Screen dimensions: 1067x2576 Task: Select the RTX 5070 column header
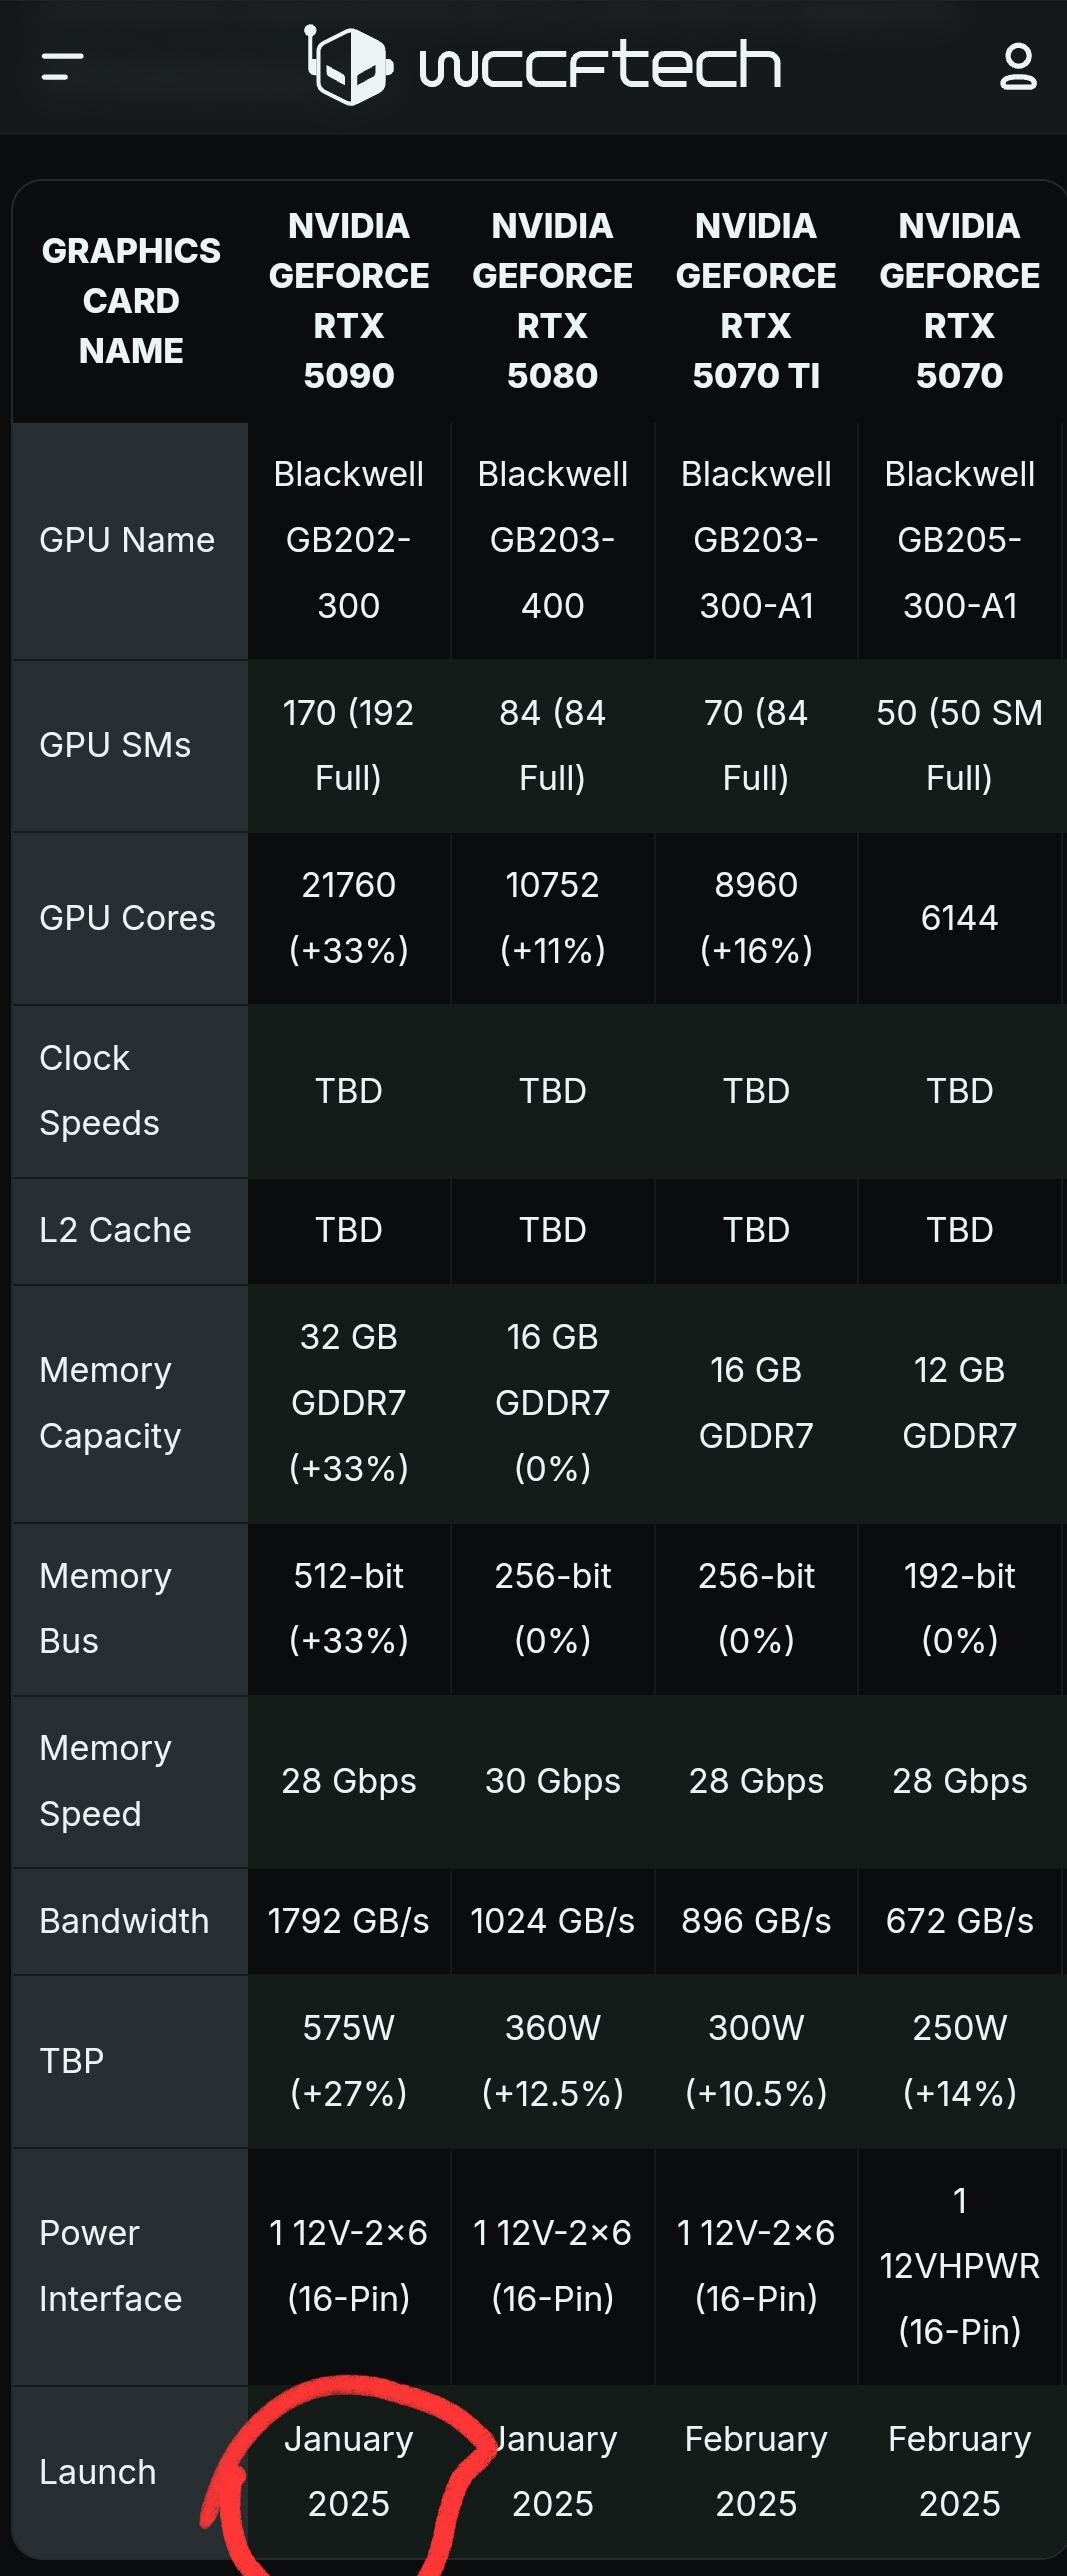959,301
